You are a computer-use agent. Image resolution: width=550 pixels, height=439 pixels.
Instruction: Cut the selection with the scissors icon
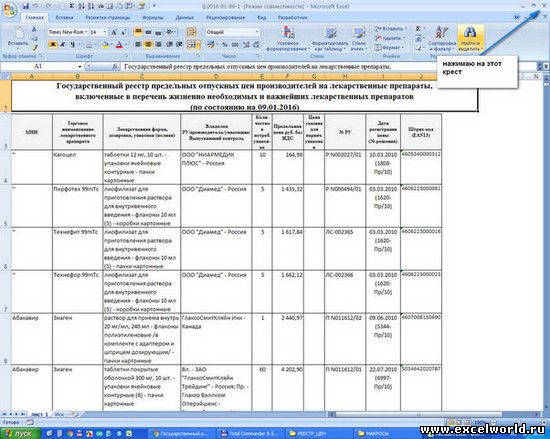[34, 29]
